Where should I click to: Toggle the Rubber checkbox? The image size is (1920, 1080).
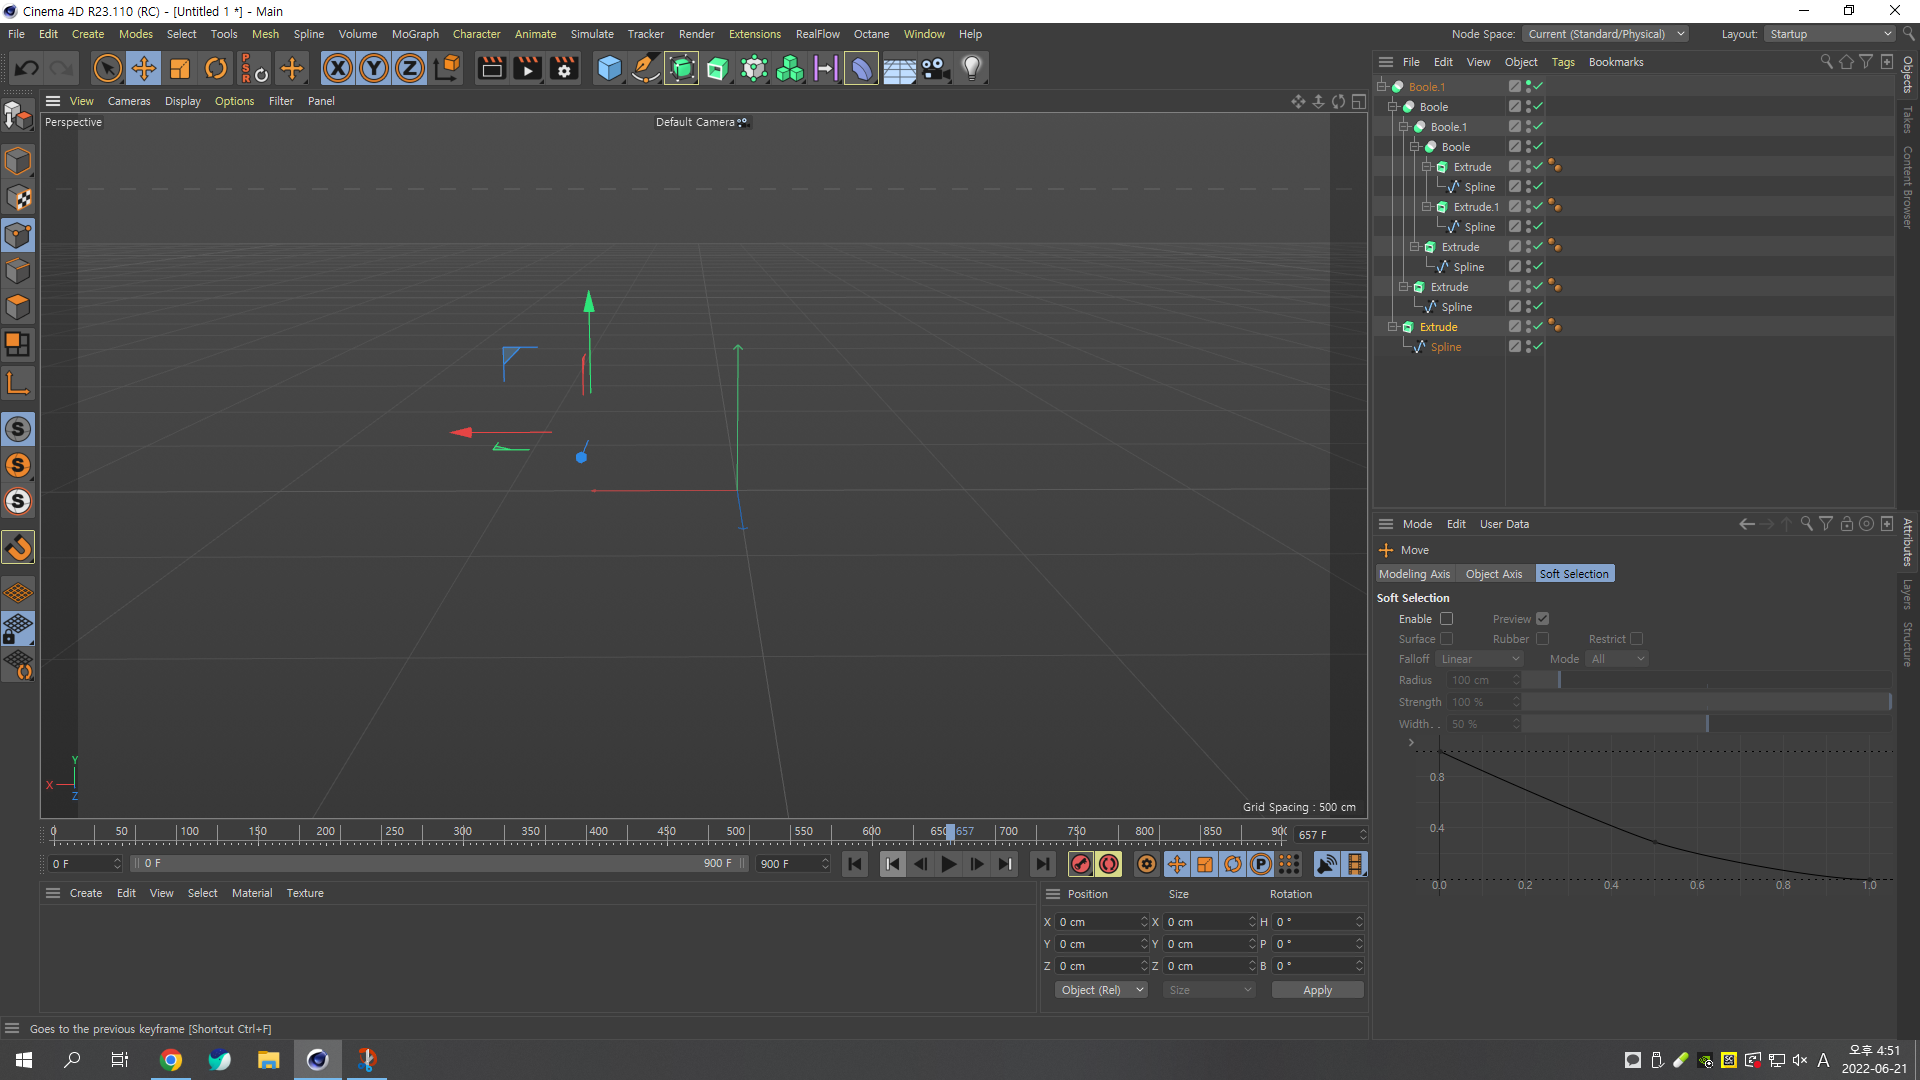(x=1542, y=639)
